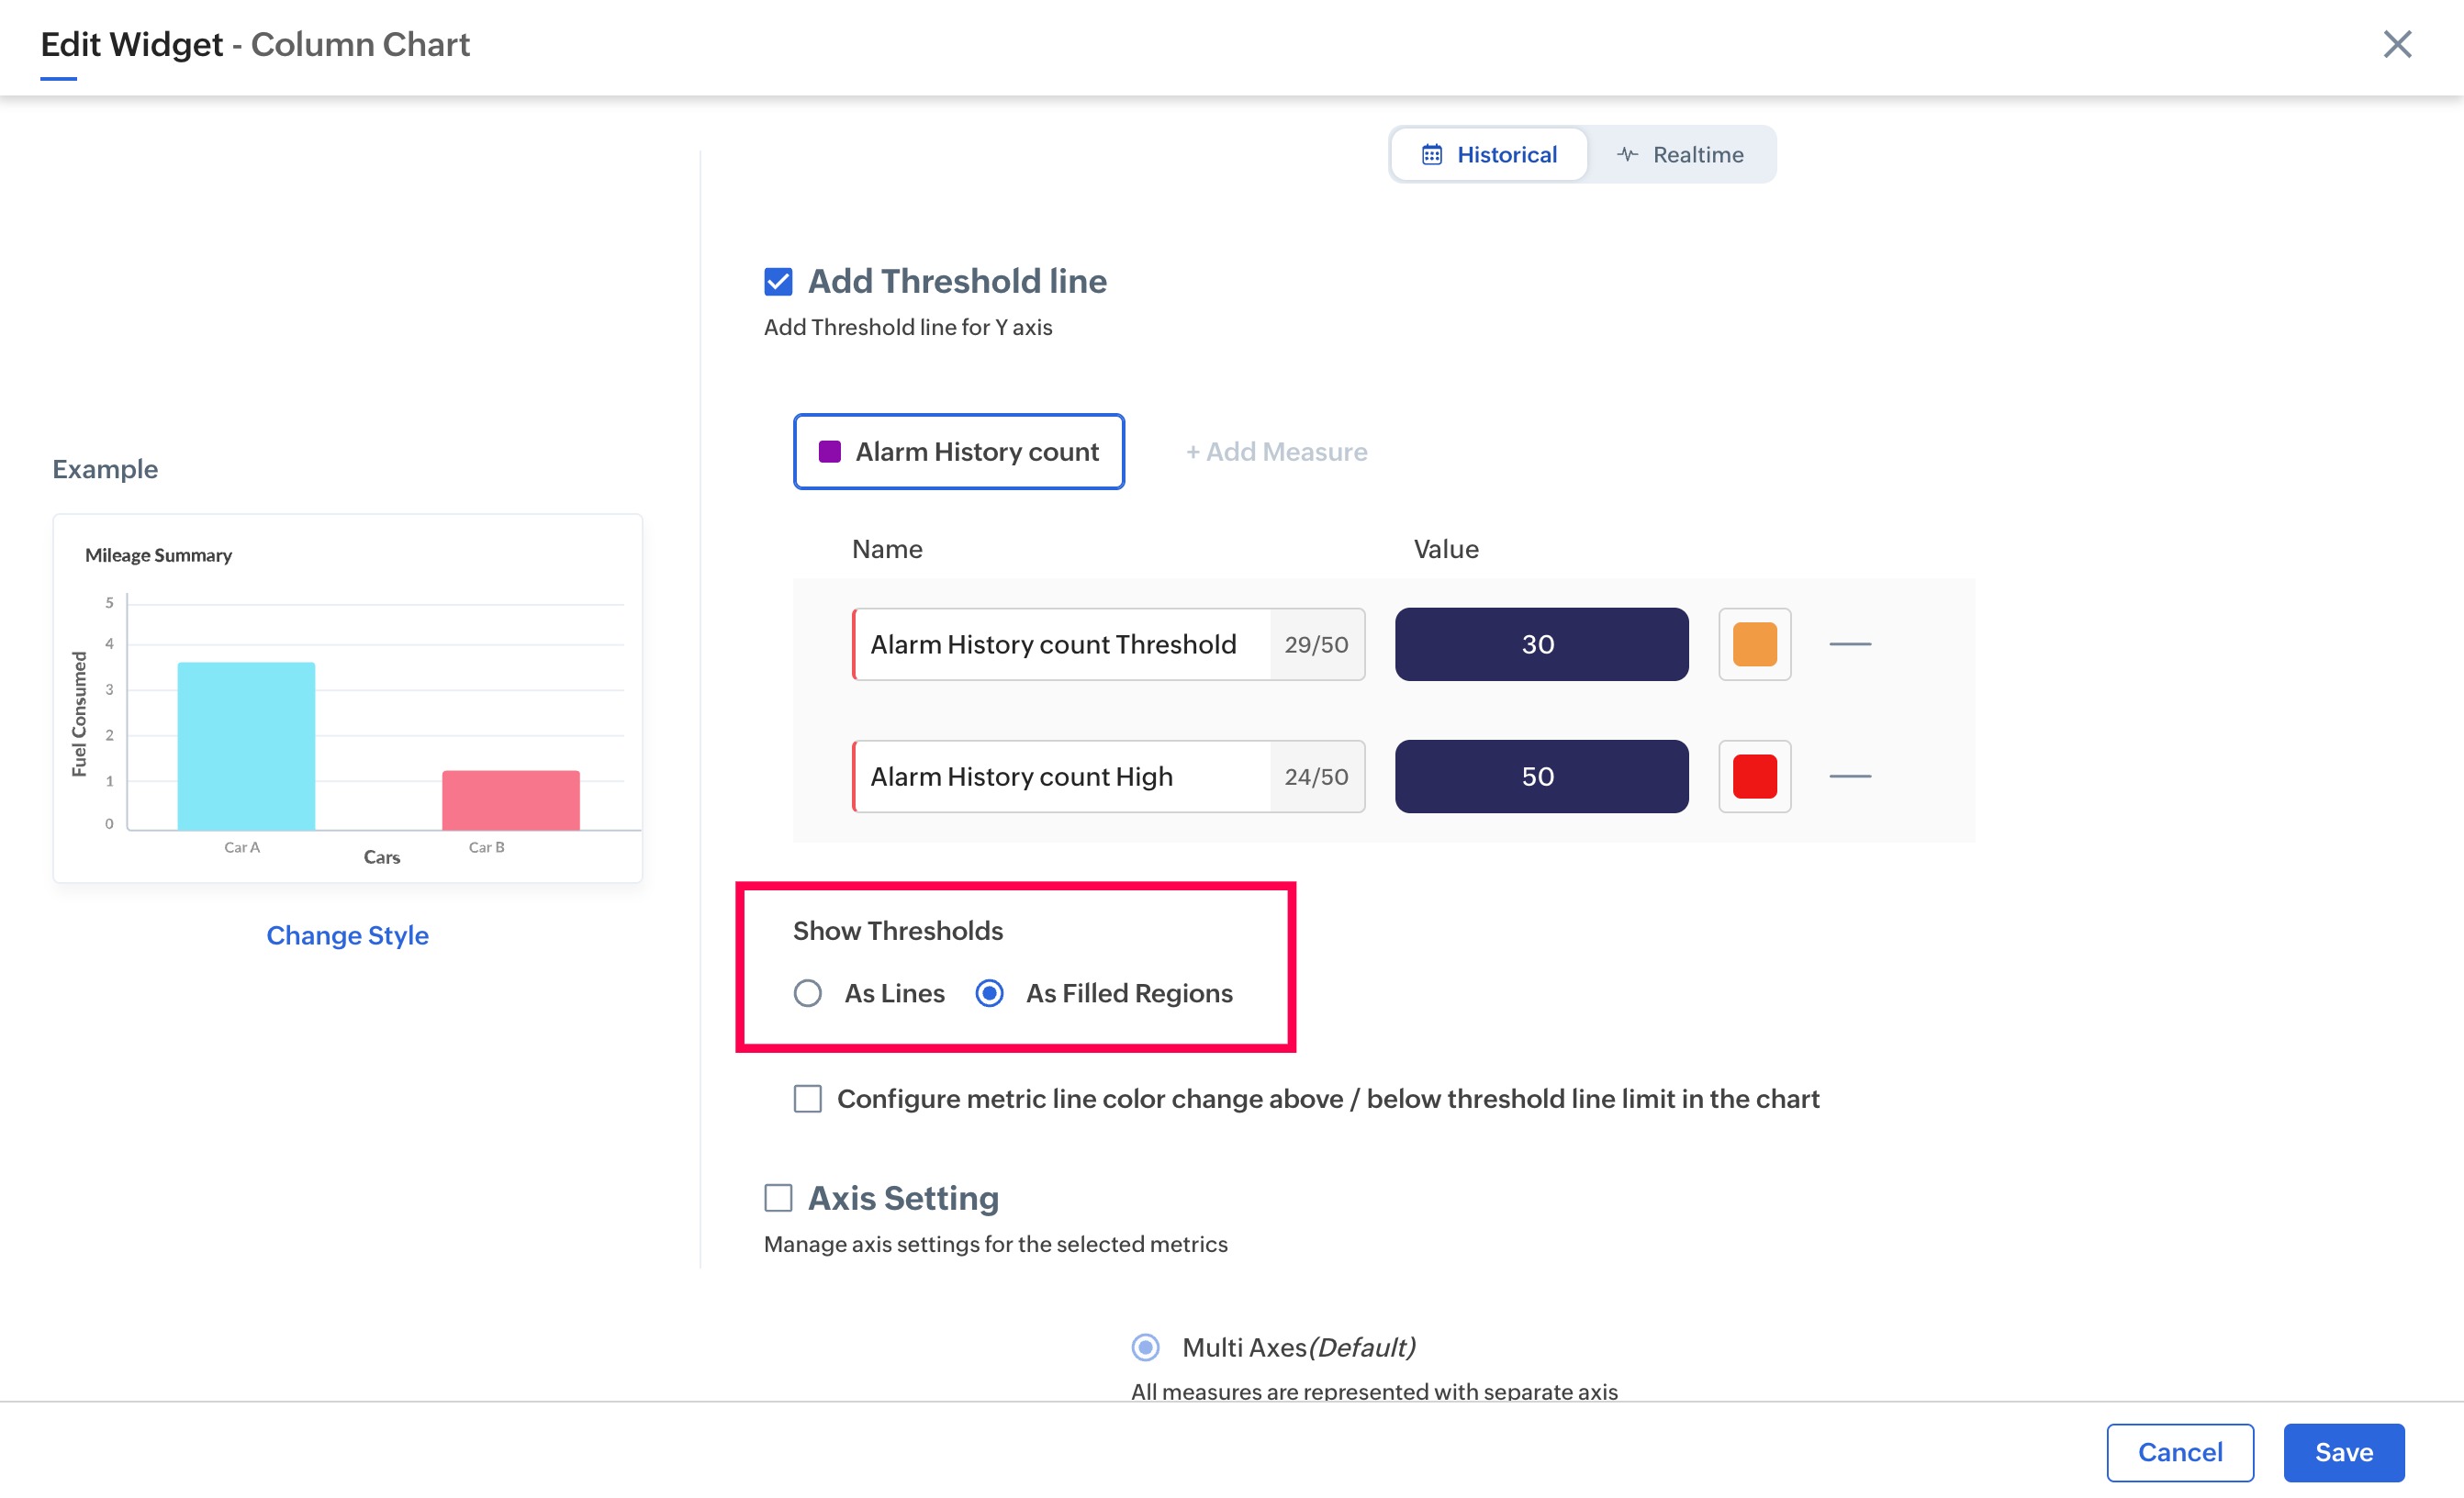Remove the Alarm History count Threshold row
The height and width of the screenshot is (1498, 2464).
(x=1849, y=644)
